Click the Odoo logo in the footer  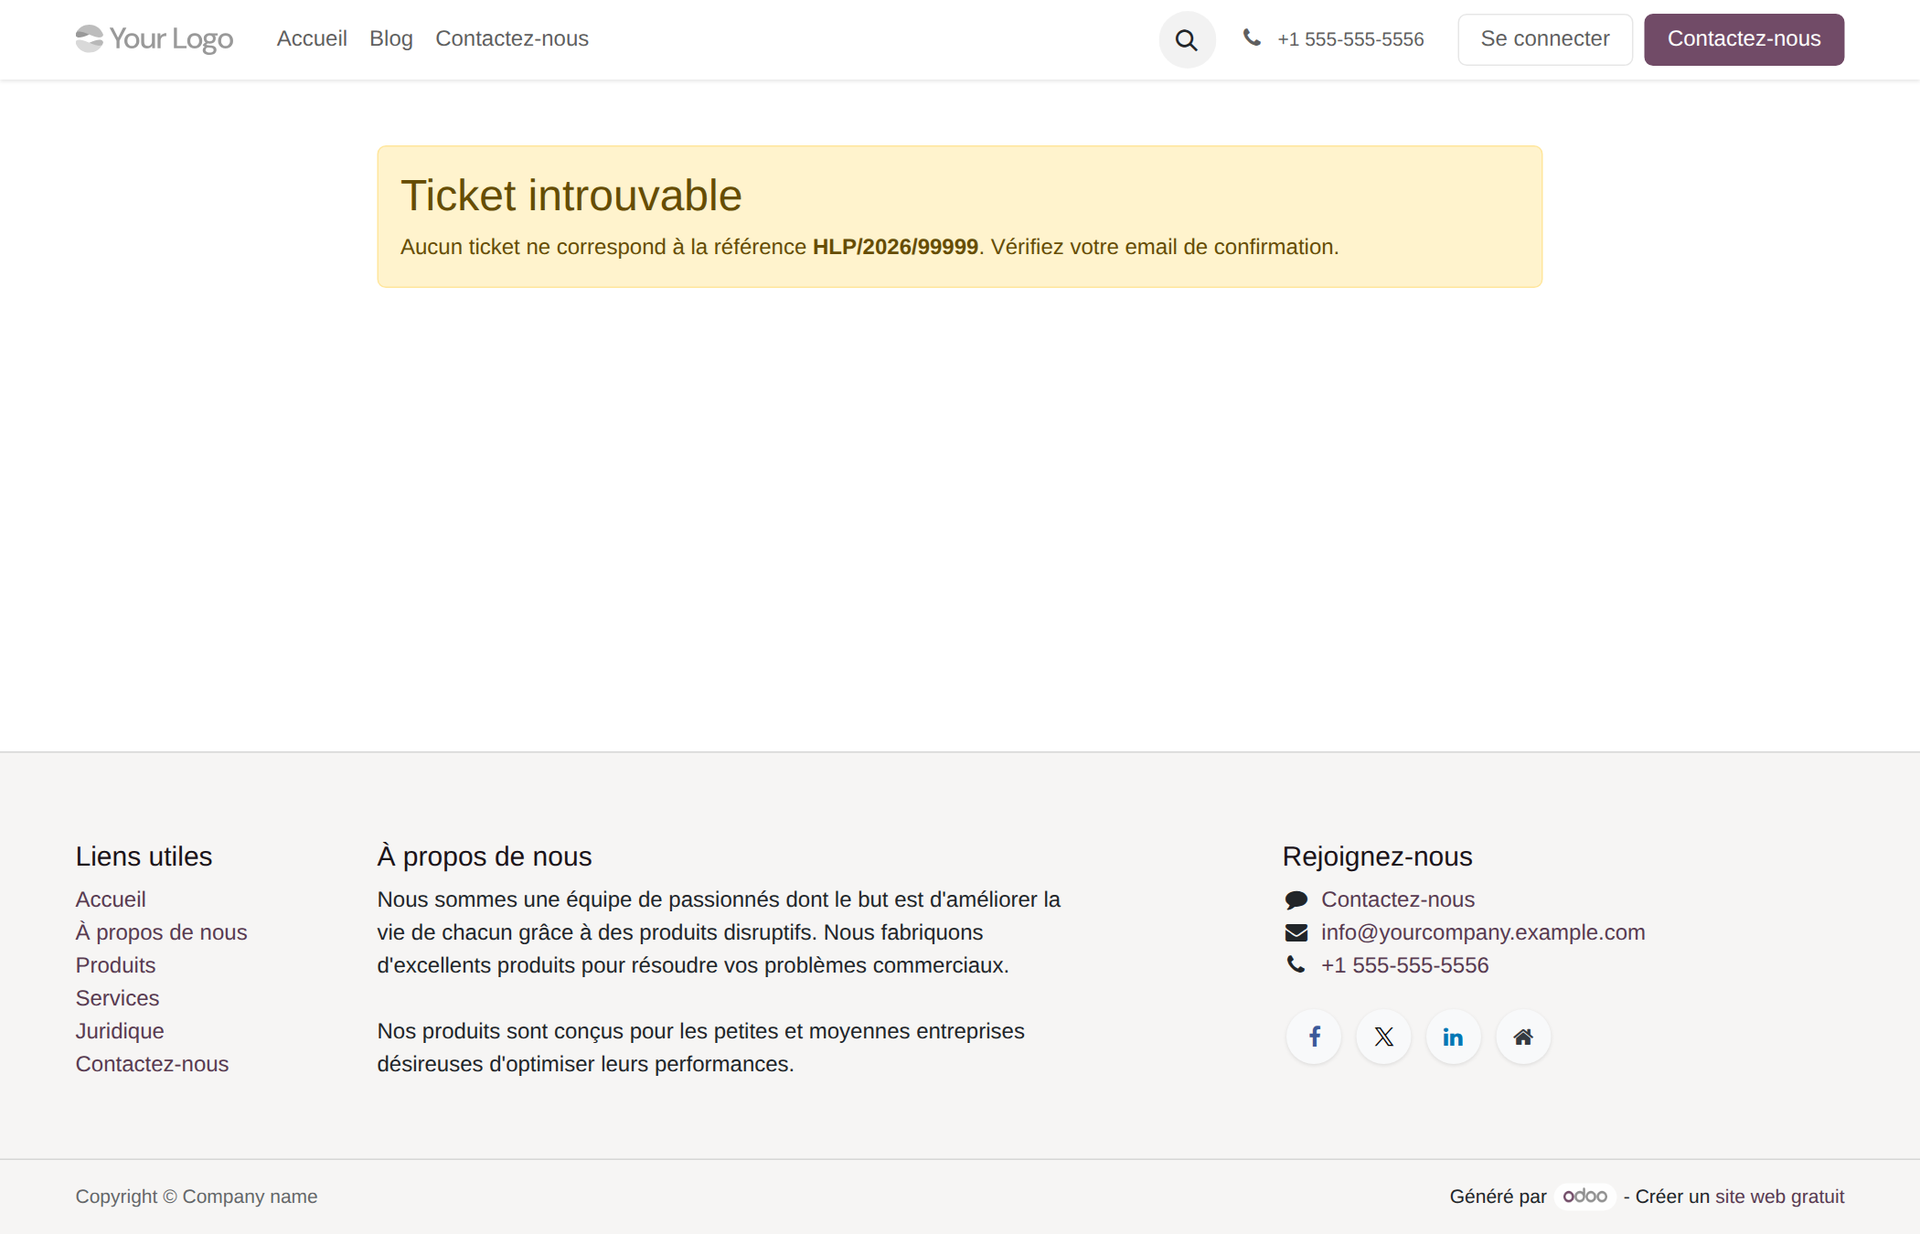tap(1586, 1196)
